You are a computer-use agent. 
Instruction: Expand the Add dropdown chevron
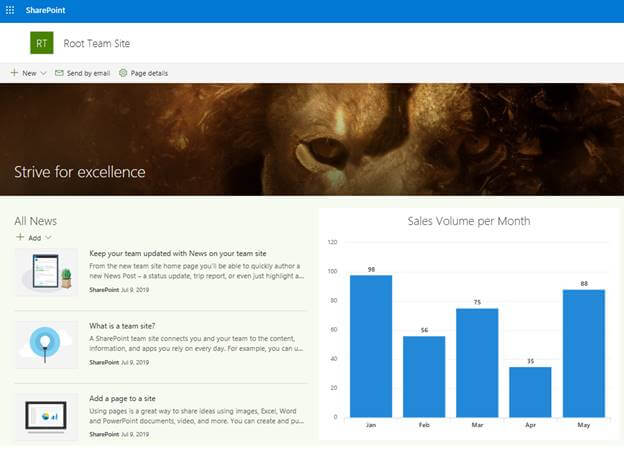coord(49,238)
